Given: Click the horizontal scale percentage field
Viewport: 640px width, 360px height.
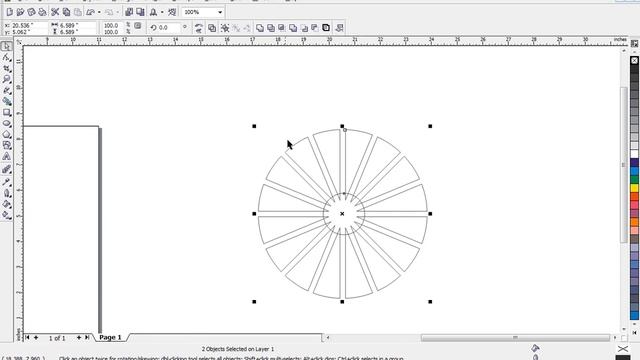Looking at the screenshot, I should tap(113, 25).
